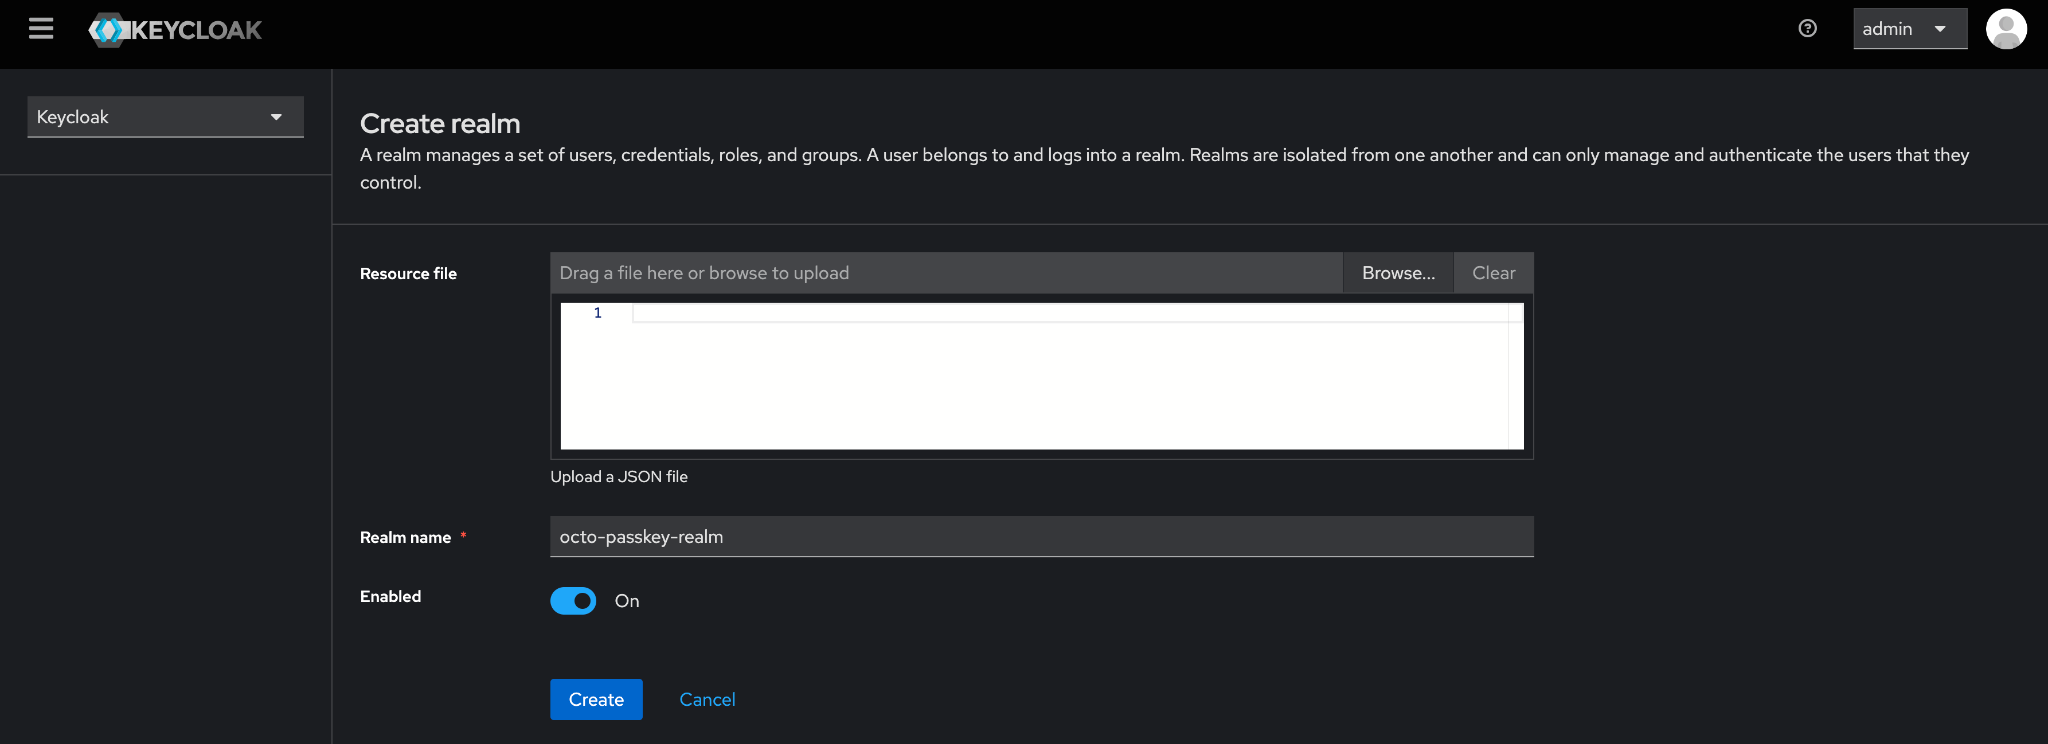This screenshot has width=2048, height=744.
Task: Disable the Enabled switch
Action: click(x=573, y=601)
